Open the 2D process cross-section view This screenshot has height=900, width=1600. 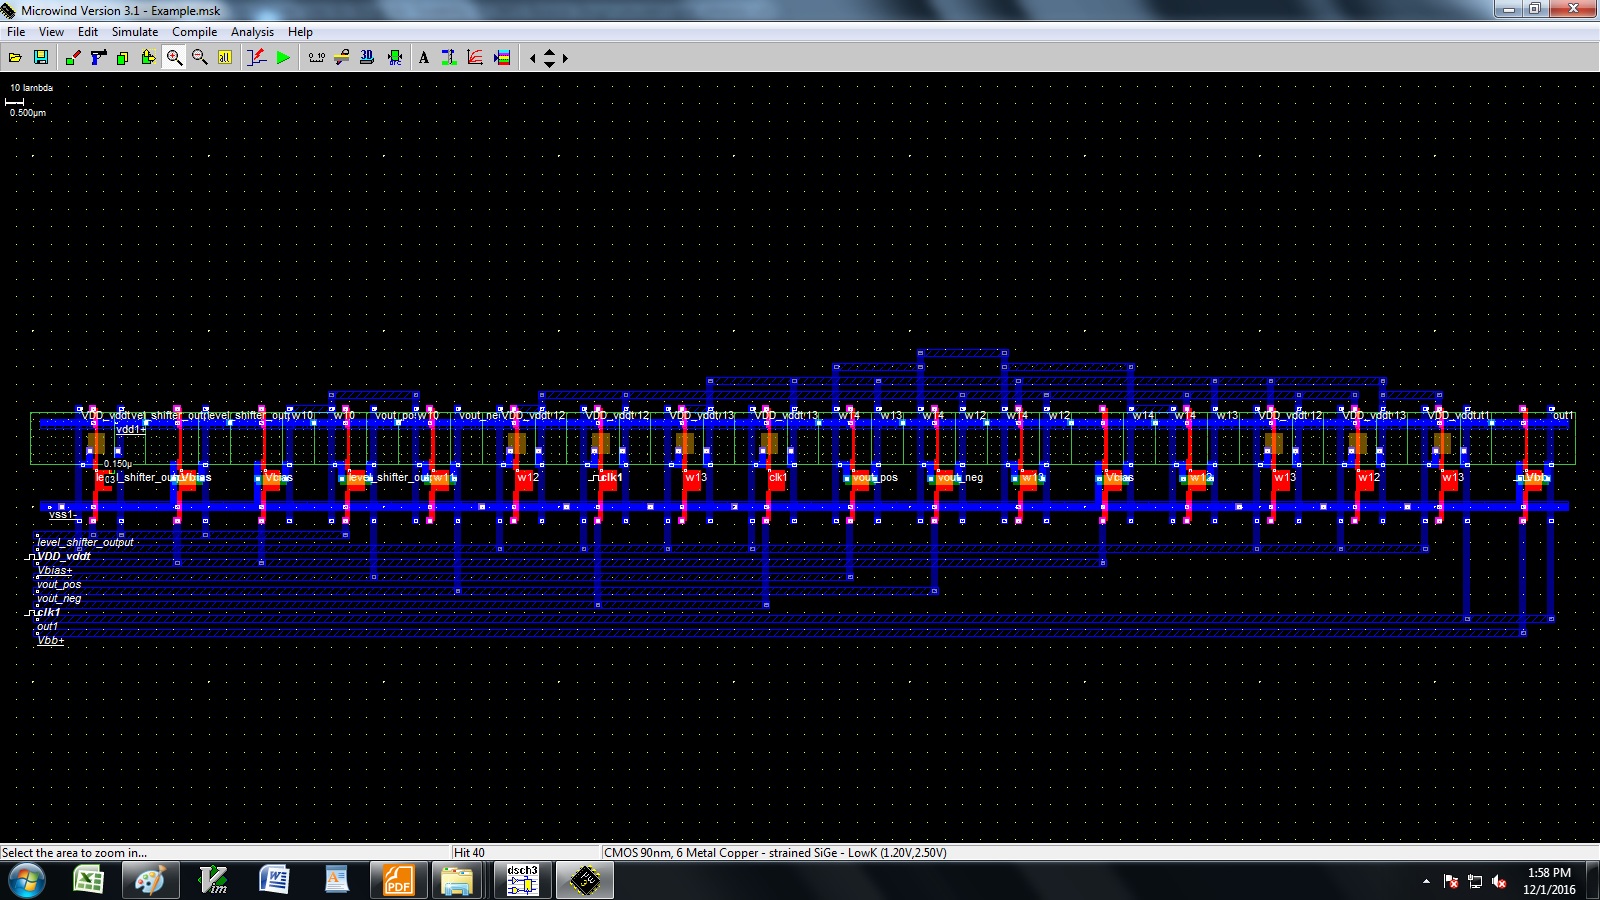coord(342,58)
